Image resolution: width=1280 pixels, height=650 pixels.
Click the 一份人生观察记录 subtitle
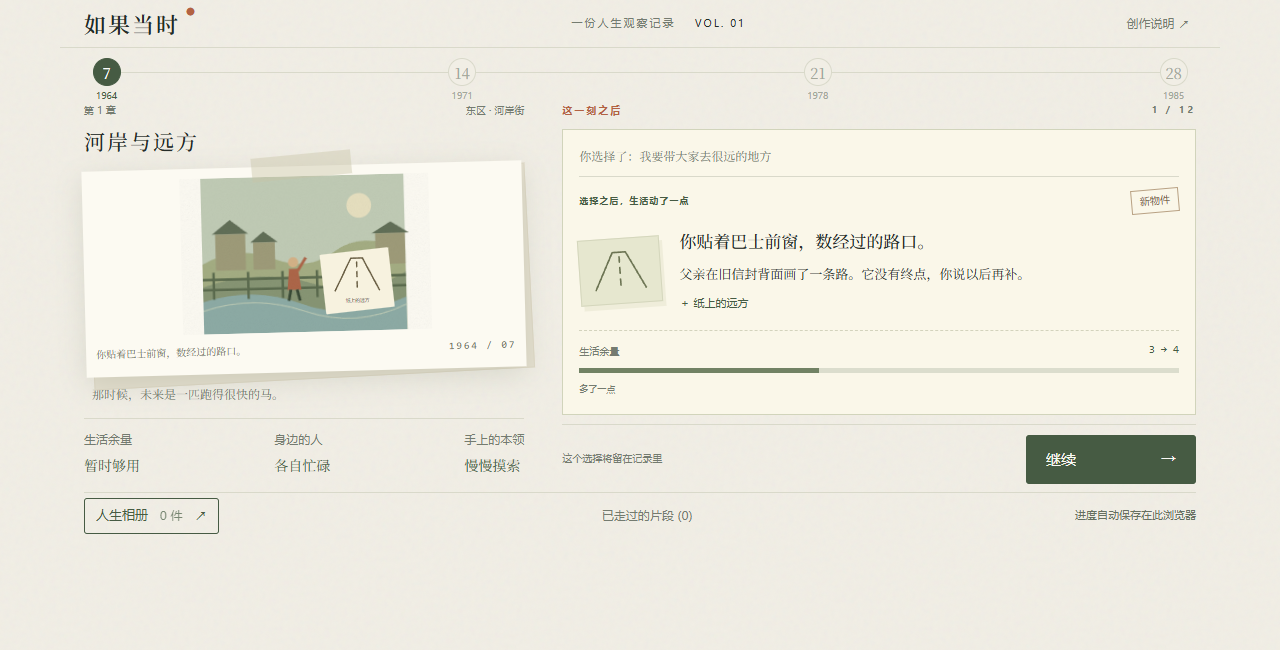[x=623, y=24]
